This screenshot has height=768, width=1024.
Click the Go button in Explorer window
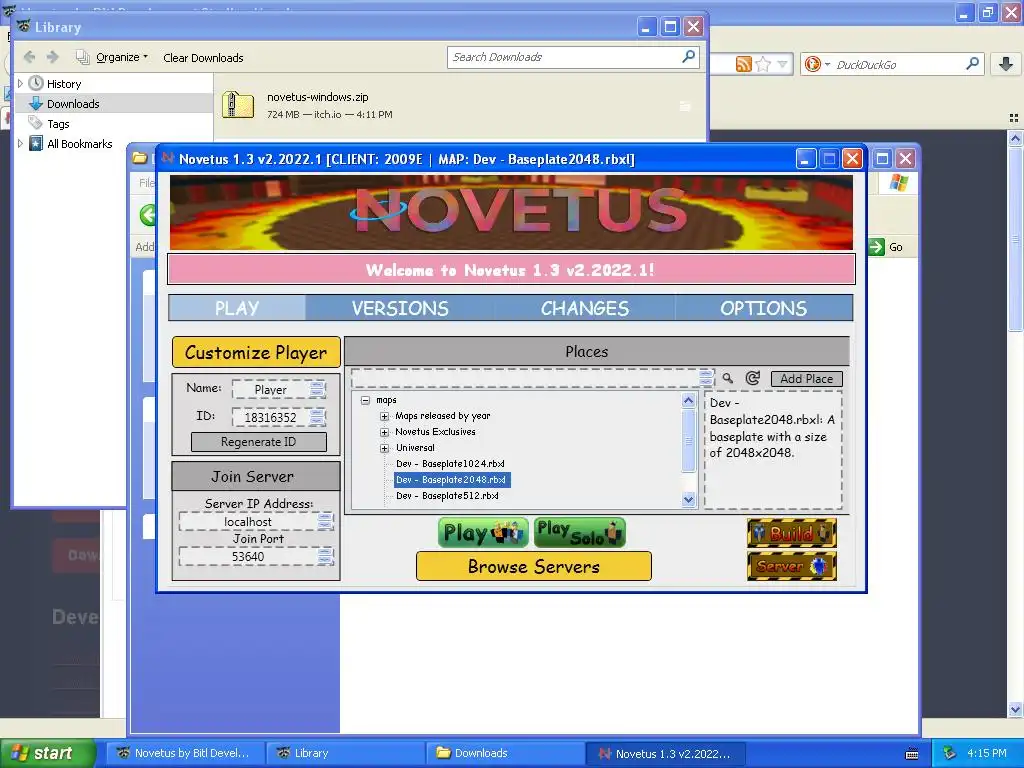coord(886,247)
